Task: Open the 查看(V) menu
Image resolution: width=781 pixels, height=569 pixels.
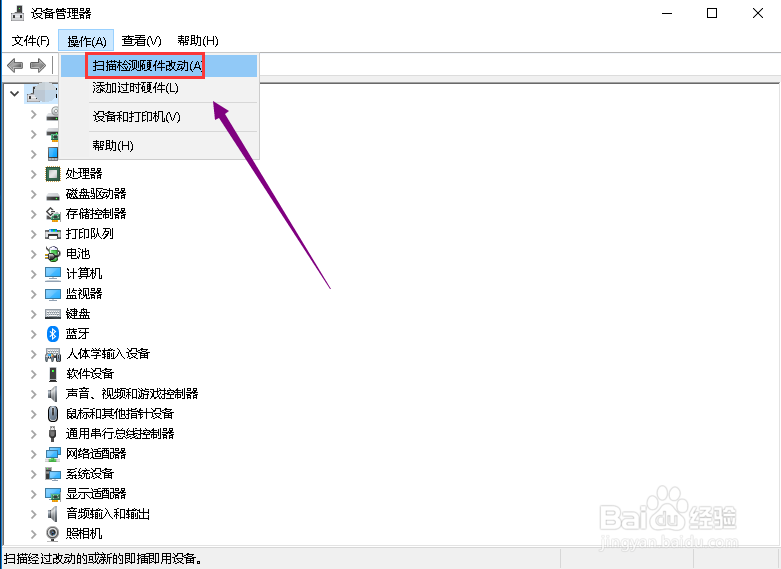Action: pos(141,40)
